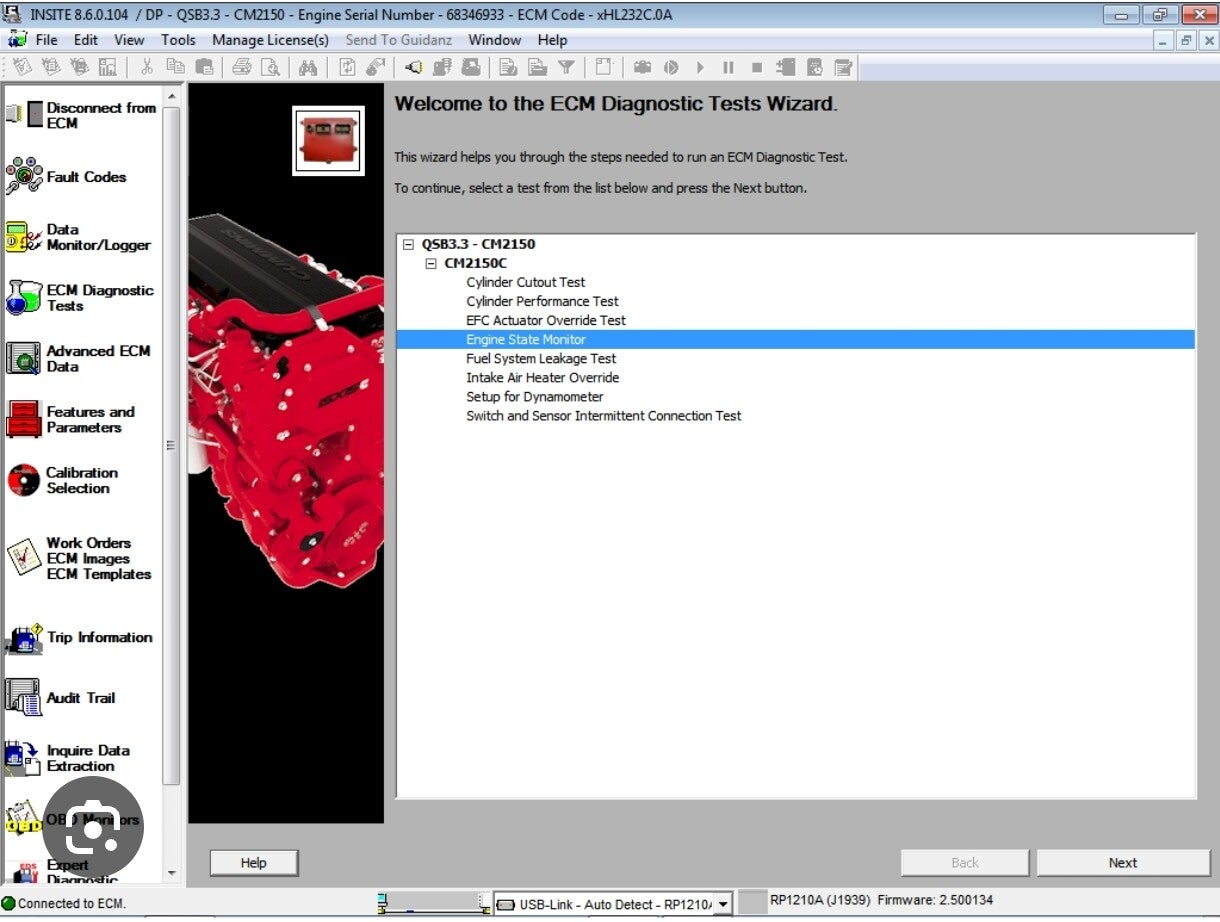Open Features and Parameters in sidebar
The width and height of the screenshot is (1220, 922).
click(70, 420)
